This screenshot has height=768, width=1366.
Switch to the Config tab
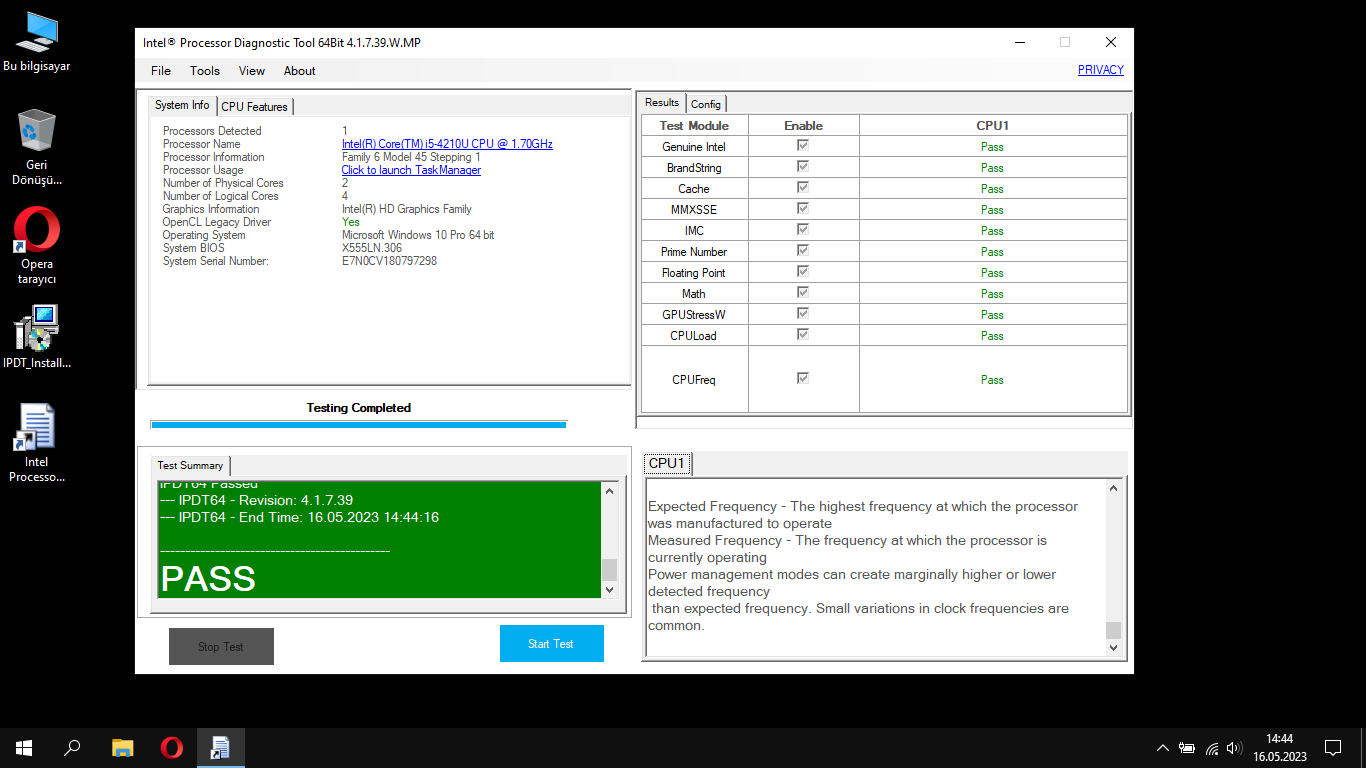(x=706, y=104)
